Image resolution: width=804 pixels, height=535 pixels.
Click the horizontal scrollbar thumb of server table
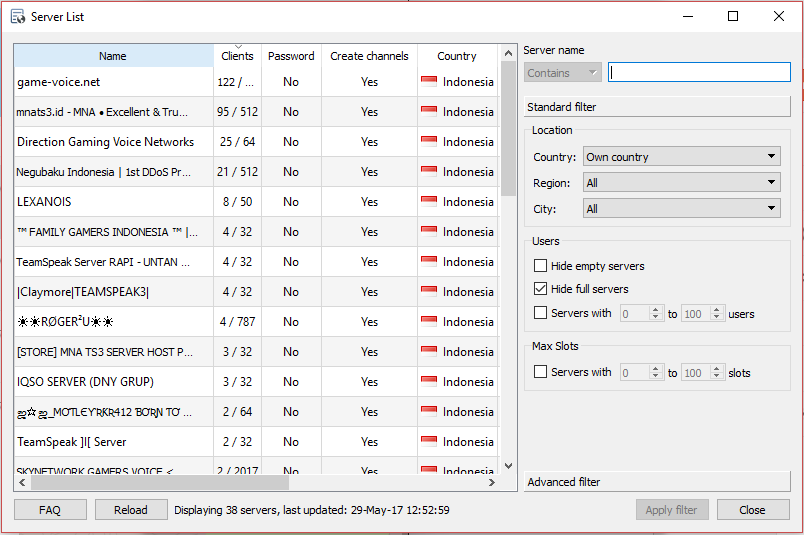(x=160, y=482)
